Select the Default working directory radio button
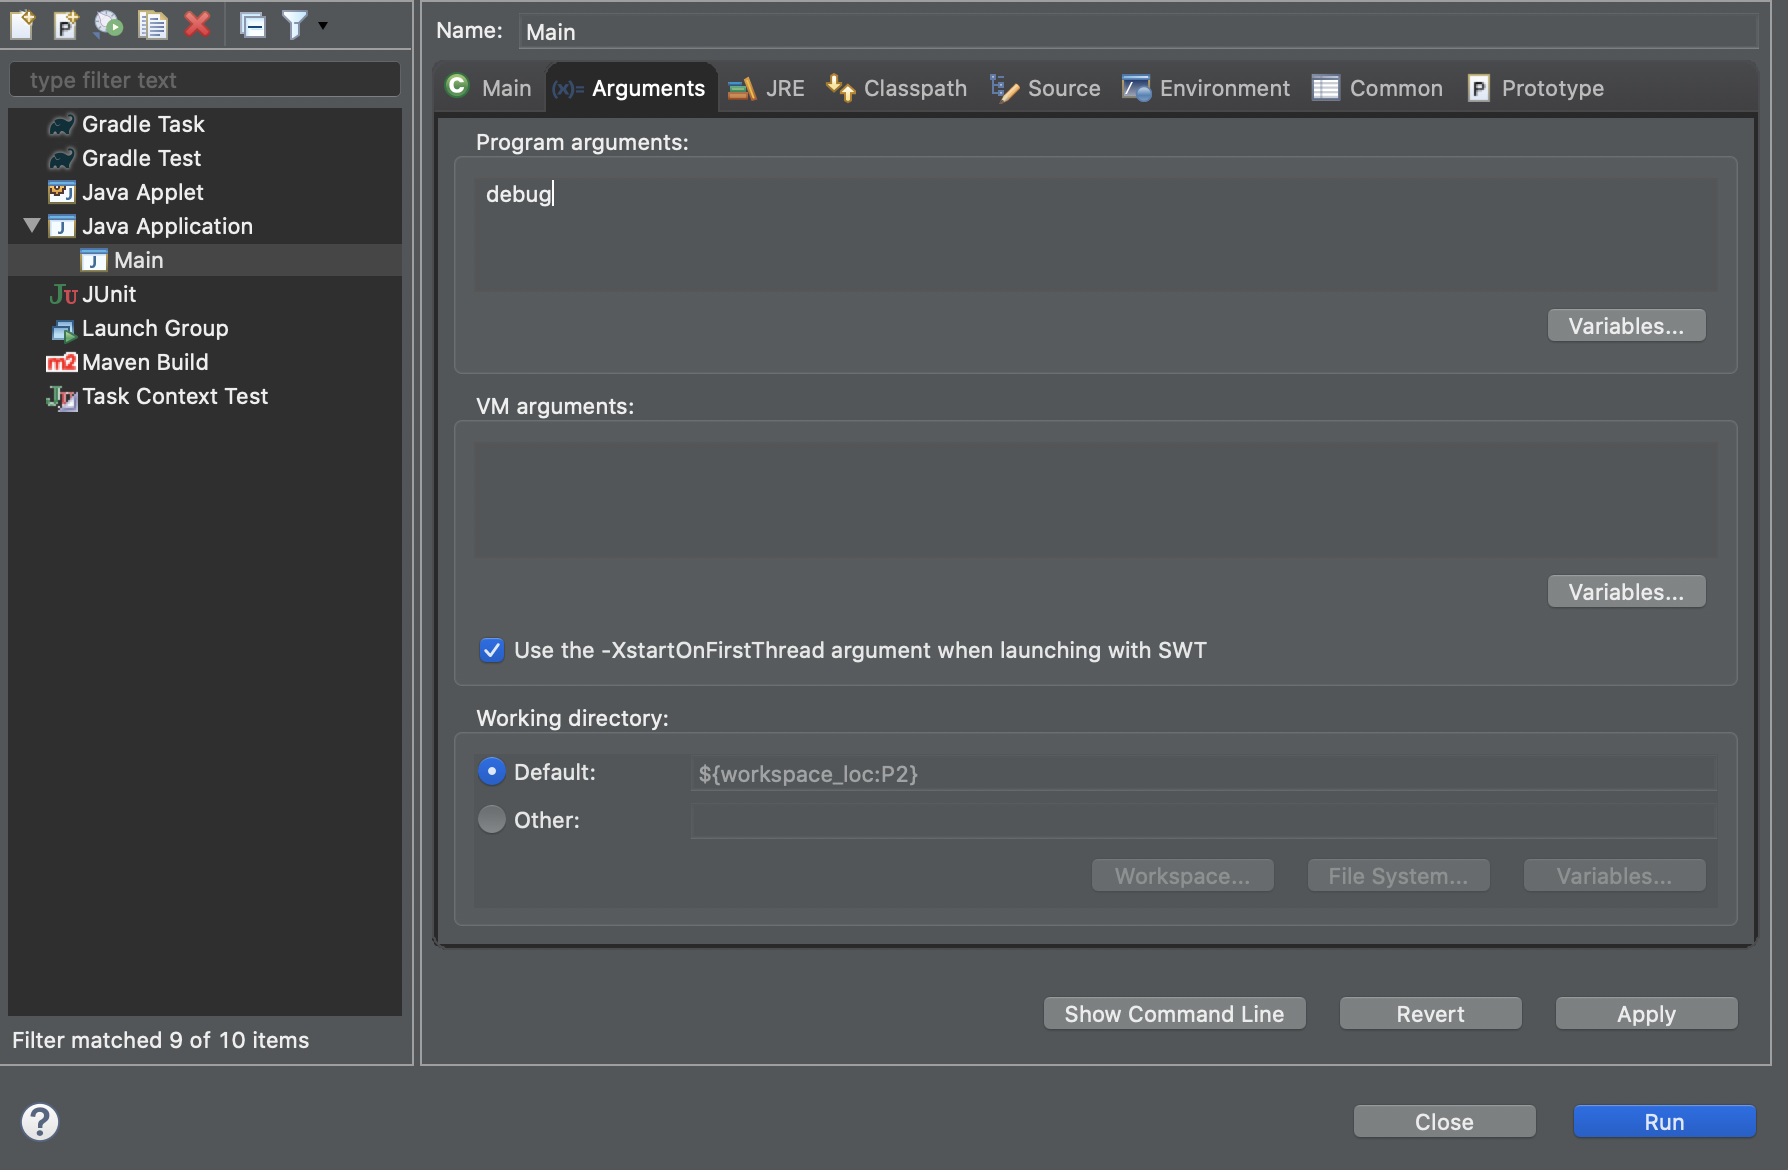Image resolution: width=1788 pixels, height=1170 pixels. point(491,771)
